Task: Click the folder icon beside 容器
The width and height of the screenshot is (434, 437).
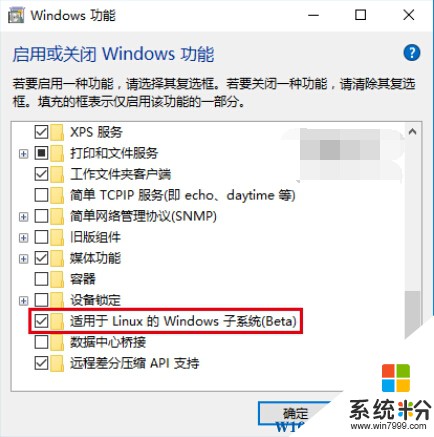Action: click(57, 279)
